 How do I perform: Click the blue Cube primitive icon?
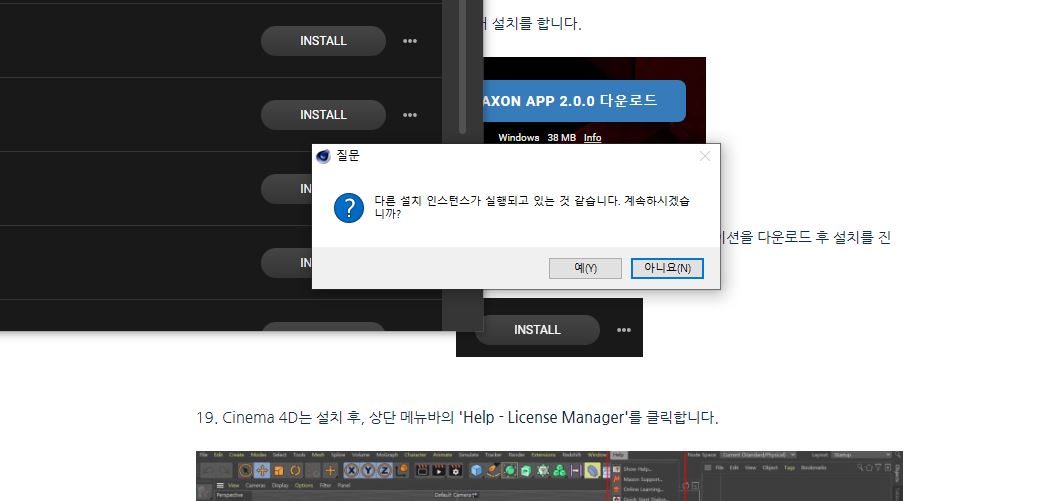click(x=476, y=470)
